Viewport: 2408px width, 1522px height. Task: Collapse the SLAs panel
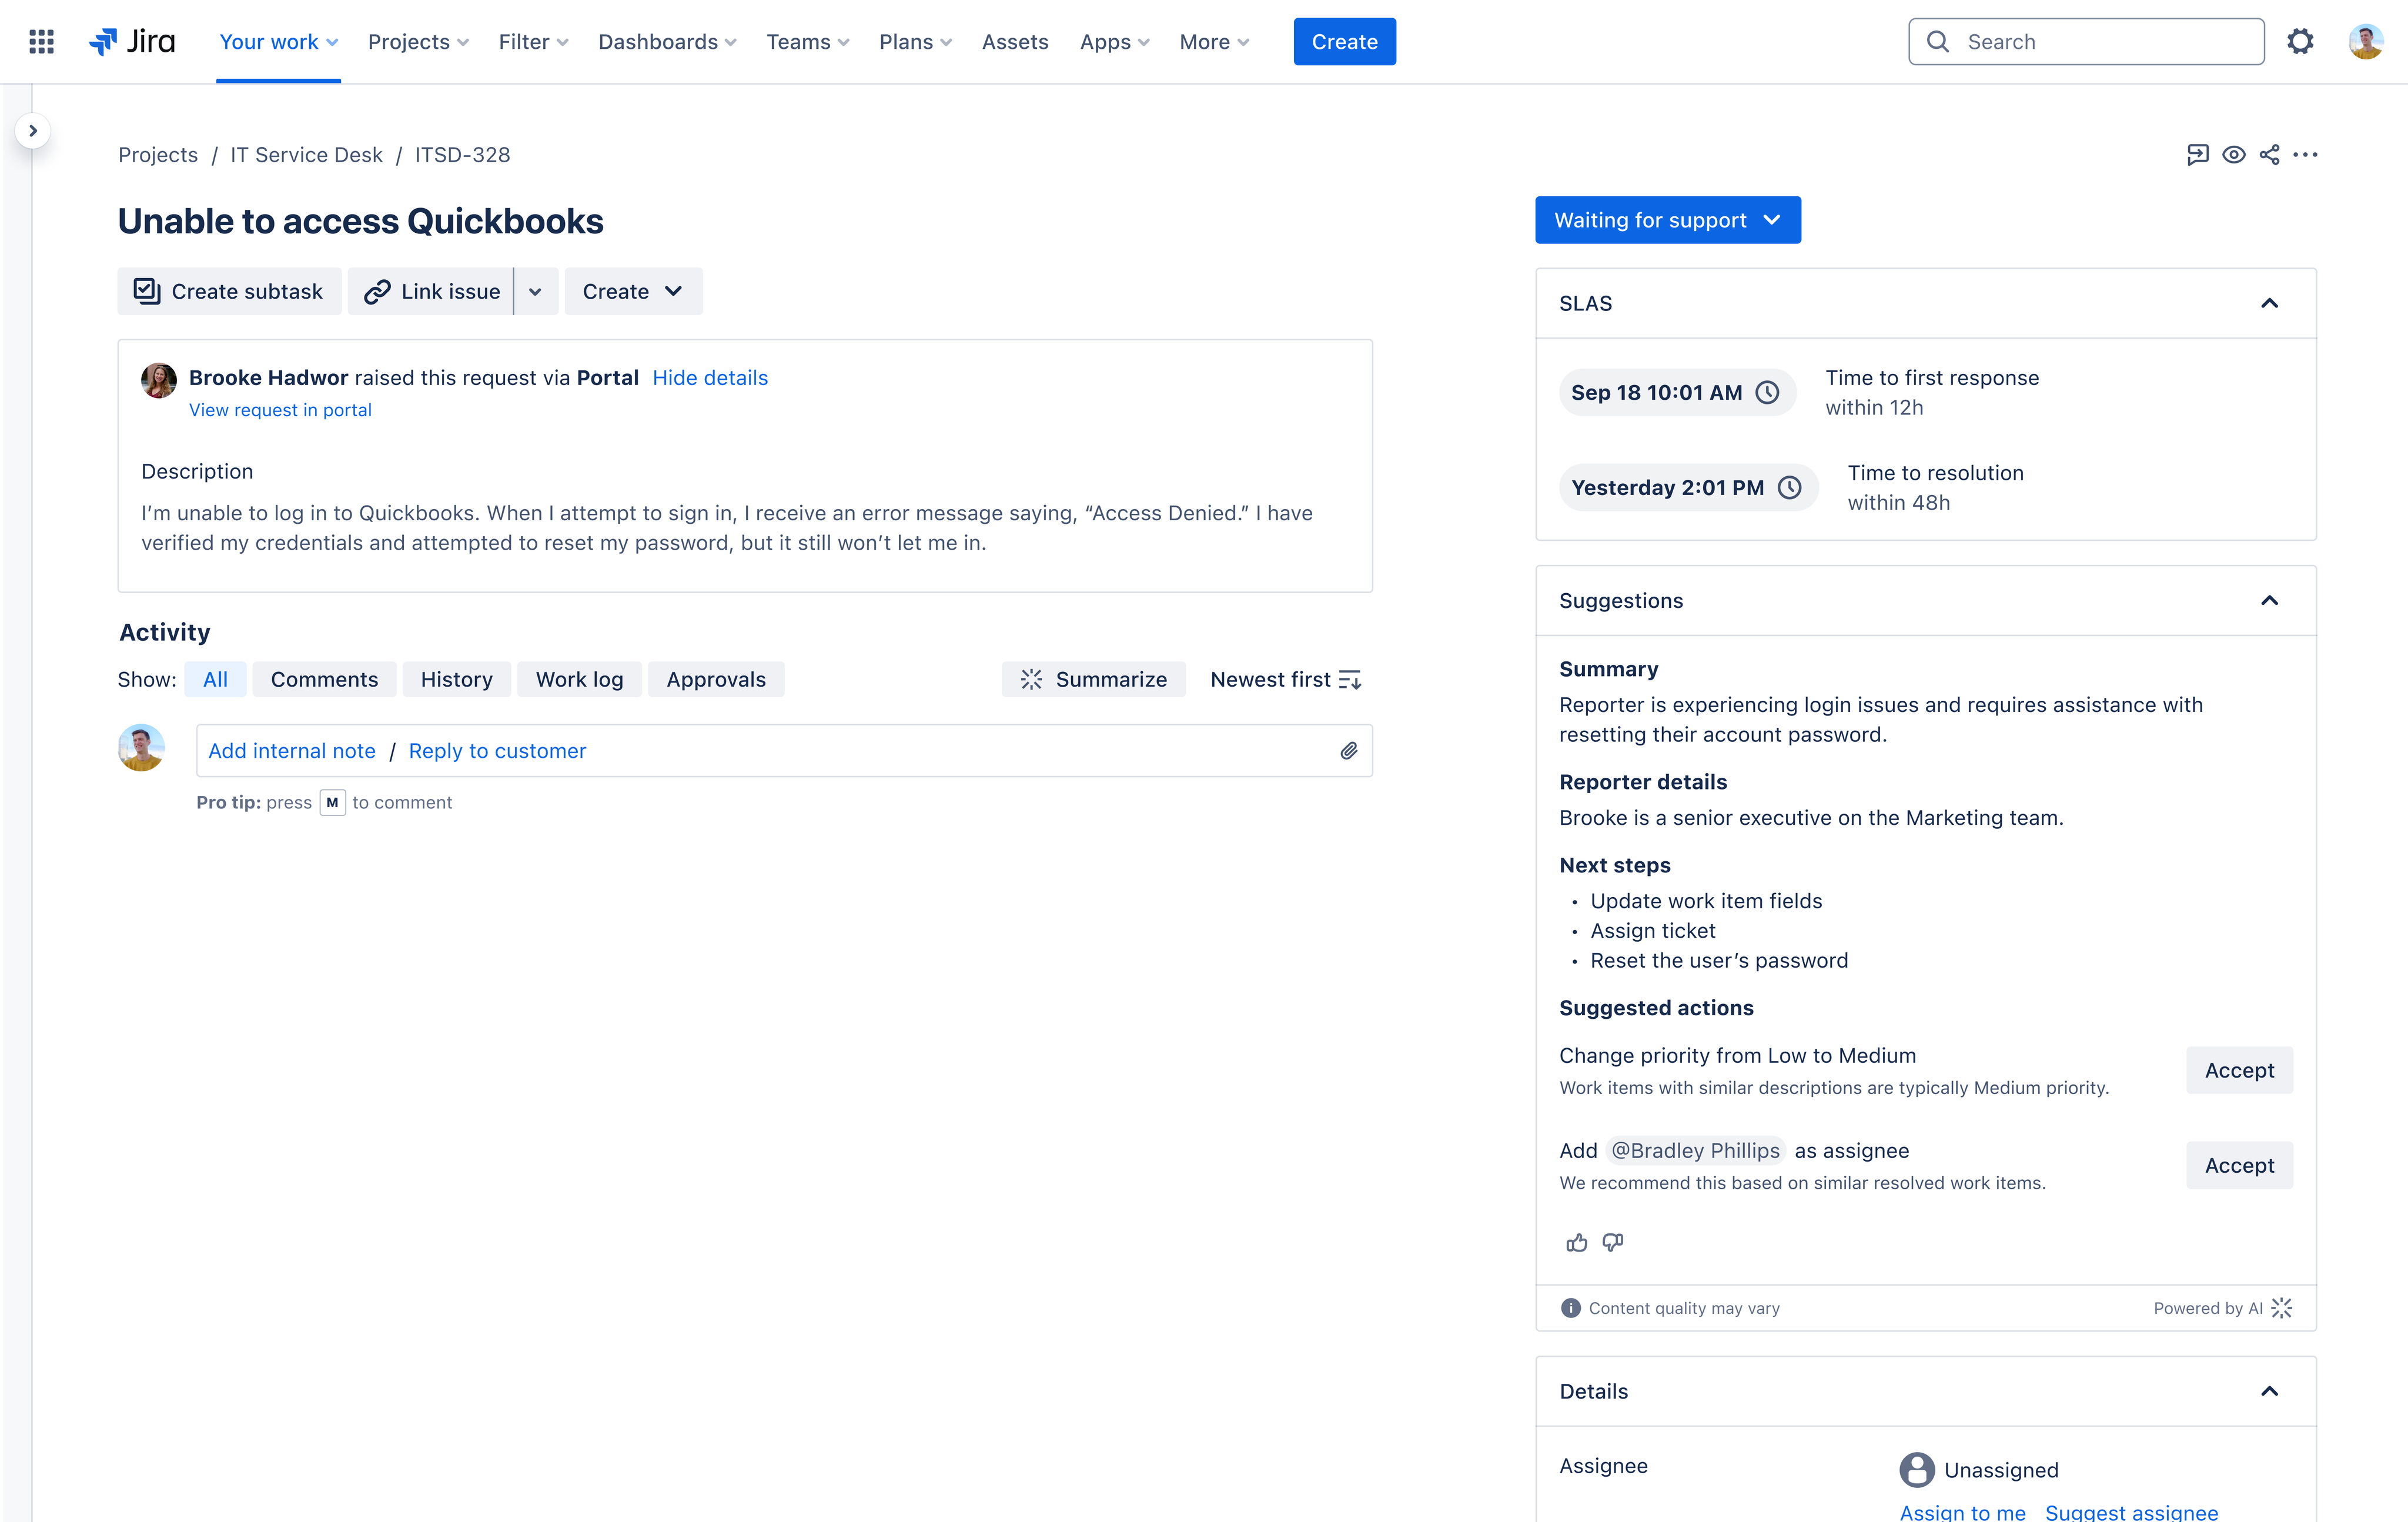click(x=2270, y=303)
